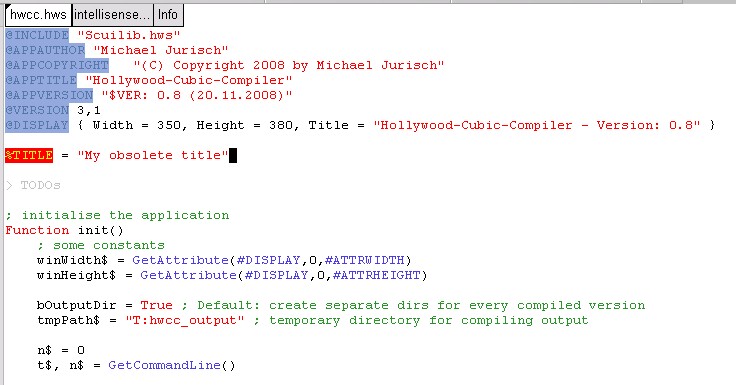736x385 pixels.
Task: Click the True value of bOutputDir
Action: pyautogui.click(x=156, y=306)
